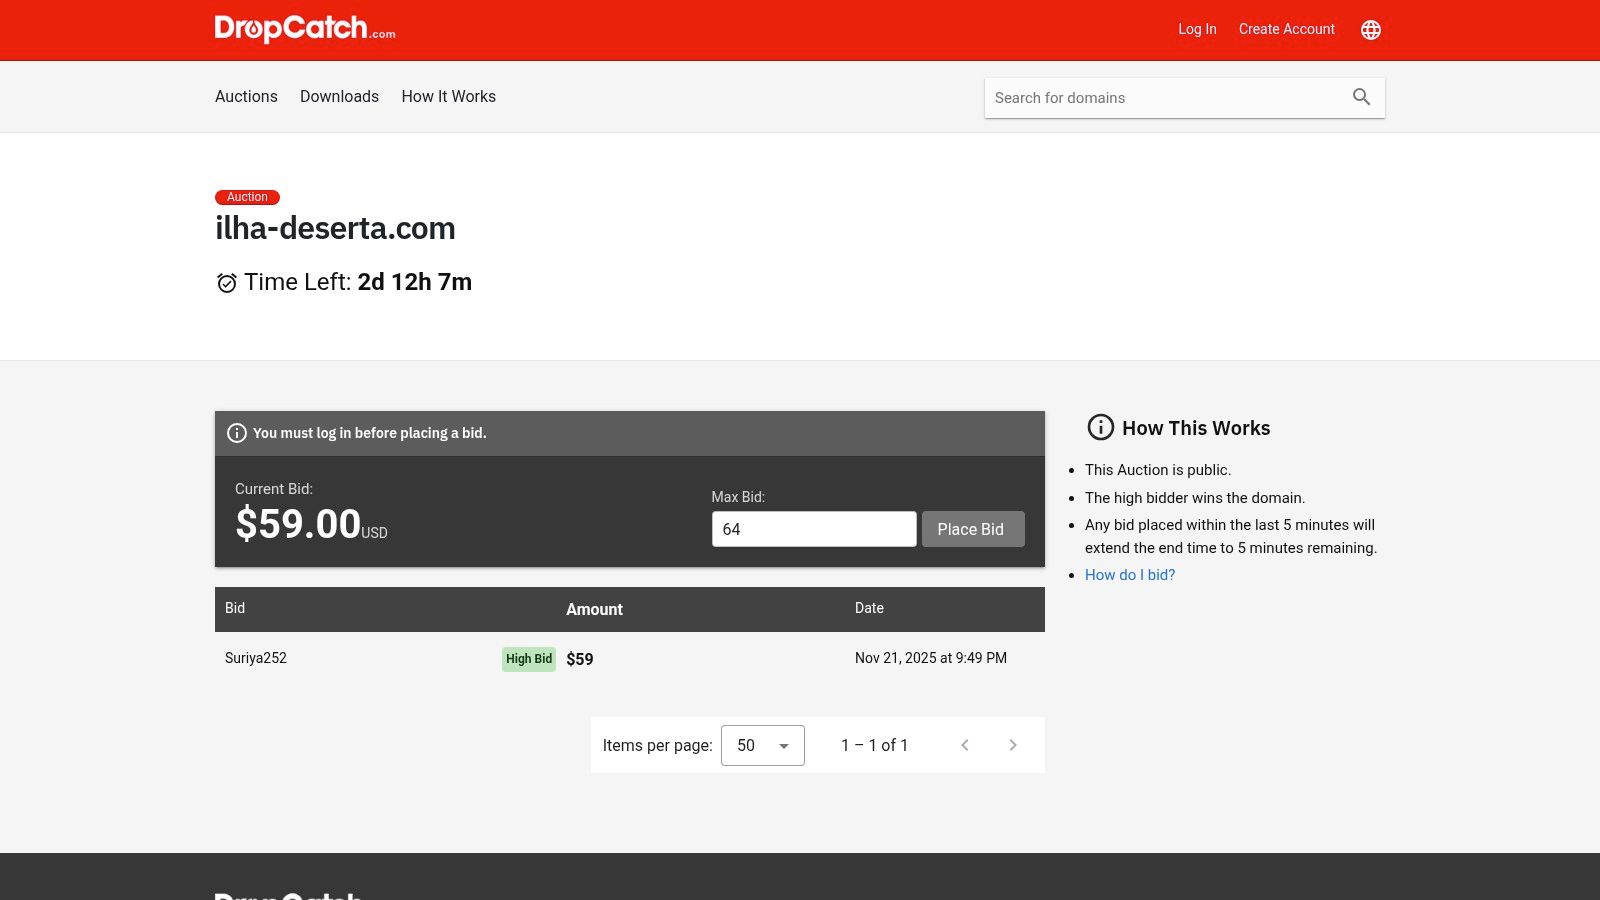
Task: Click the red Auction badge
Action: 247,197
